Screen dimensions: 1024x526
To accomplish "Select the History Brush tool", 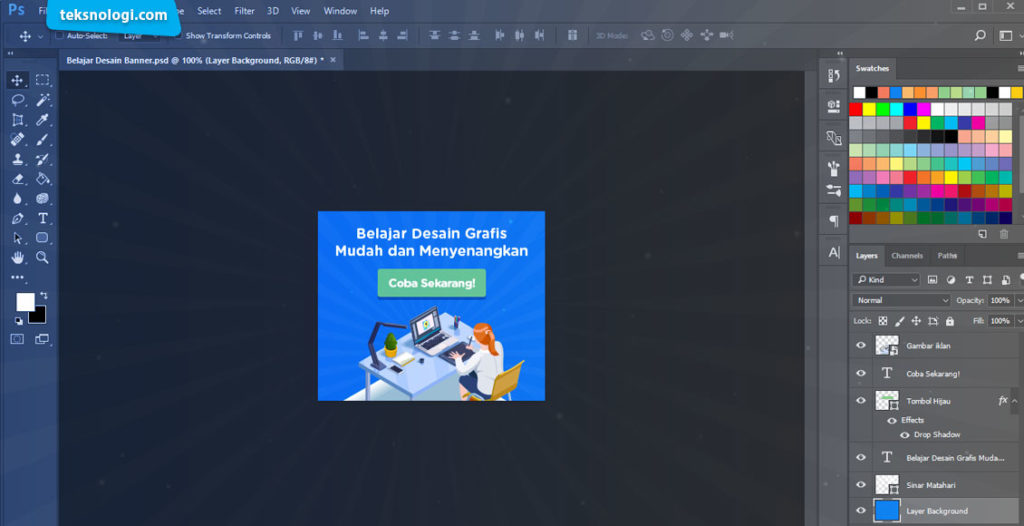I will tap(42, 159).
